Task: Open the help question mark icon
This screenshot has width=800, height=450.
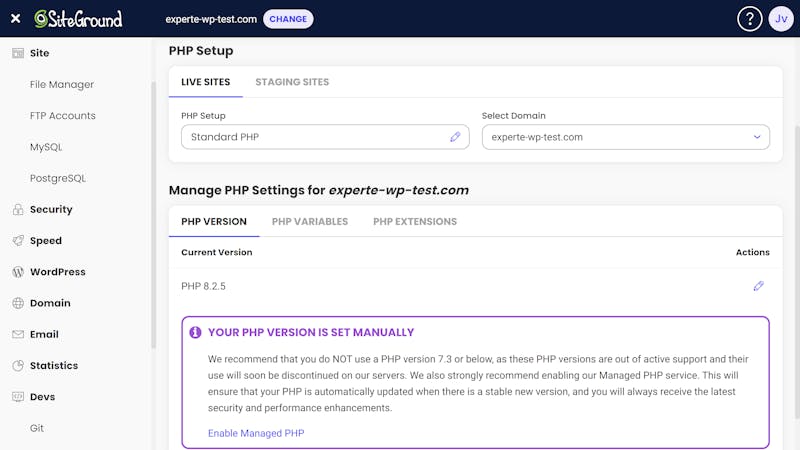Action: (x=749, y=19)
